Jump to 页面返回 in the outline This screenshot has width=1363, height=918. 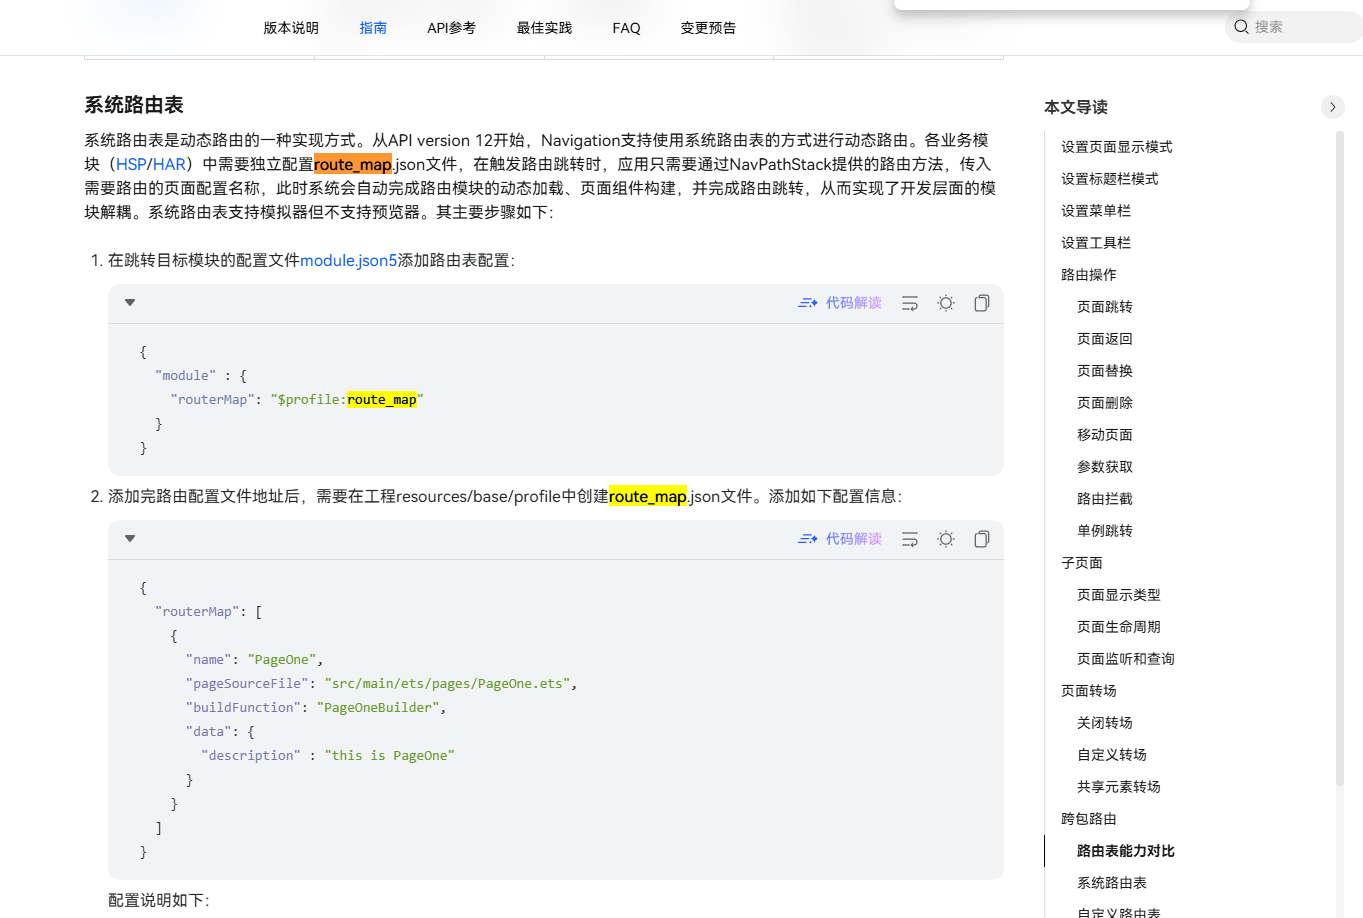pos(1104,339)
